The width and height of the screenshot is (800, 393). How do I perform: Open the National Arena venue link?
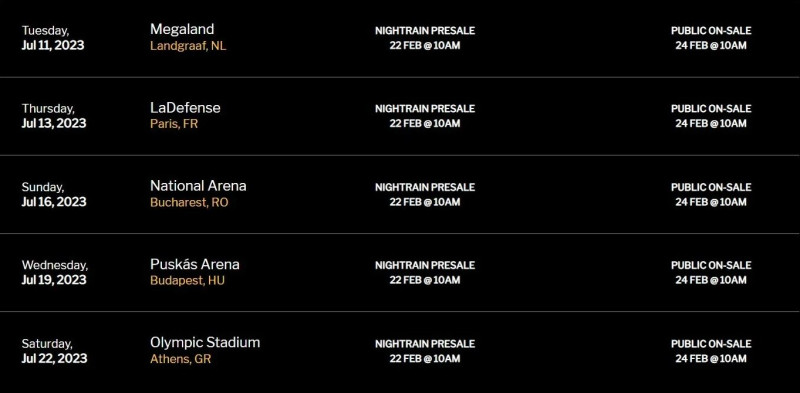click(198, 186)
